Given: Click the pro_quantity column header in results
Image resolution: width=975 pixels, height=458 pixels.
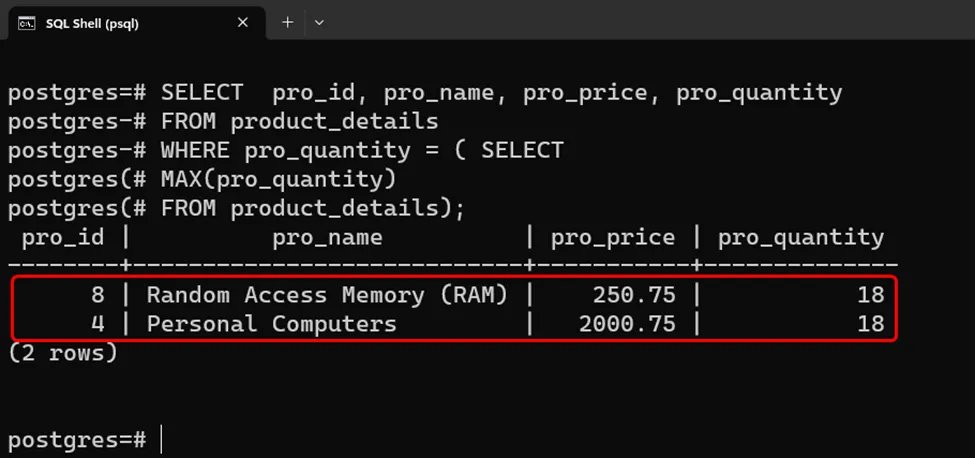Looking at the screenshot, I should pyautogui.click(x=801, y=237).
